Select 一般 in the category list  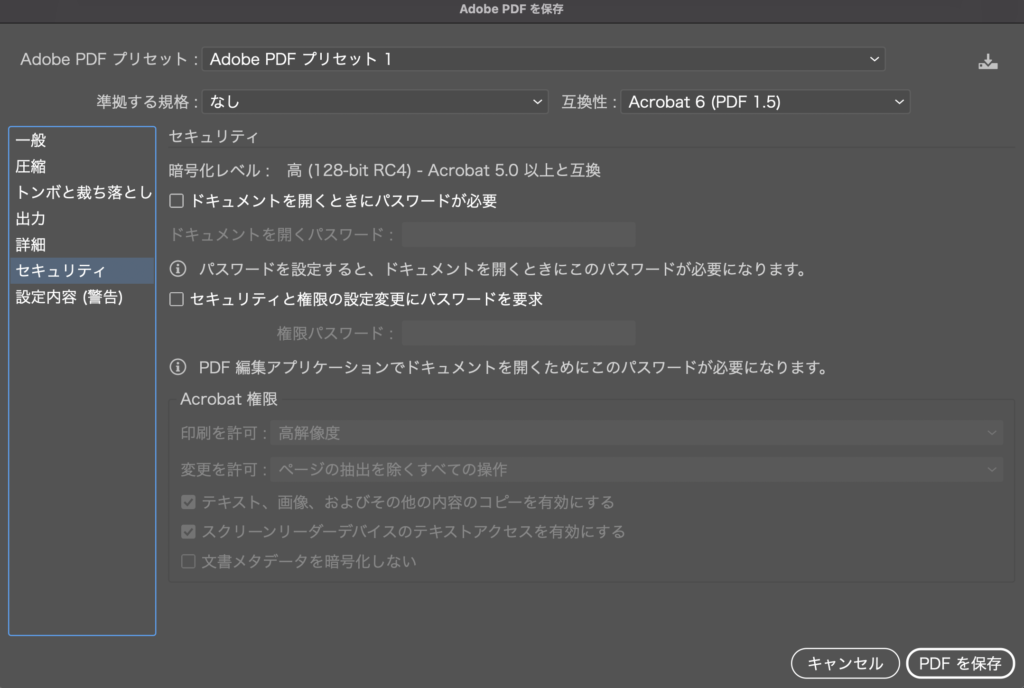[x=31, y=141]
